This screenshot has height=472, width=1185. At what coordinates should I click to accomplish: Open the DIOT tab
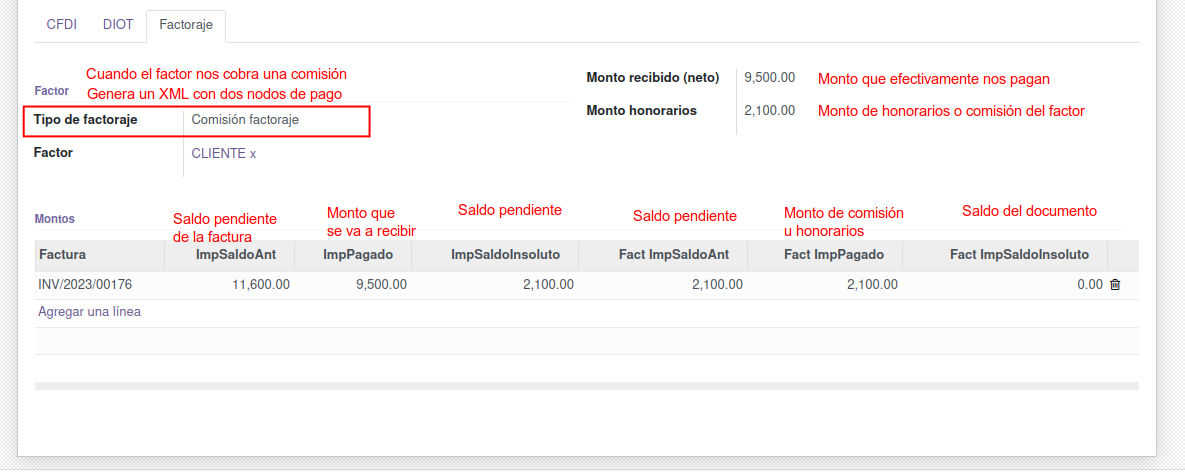118,25
